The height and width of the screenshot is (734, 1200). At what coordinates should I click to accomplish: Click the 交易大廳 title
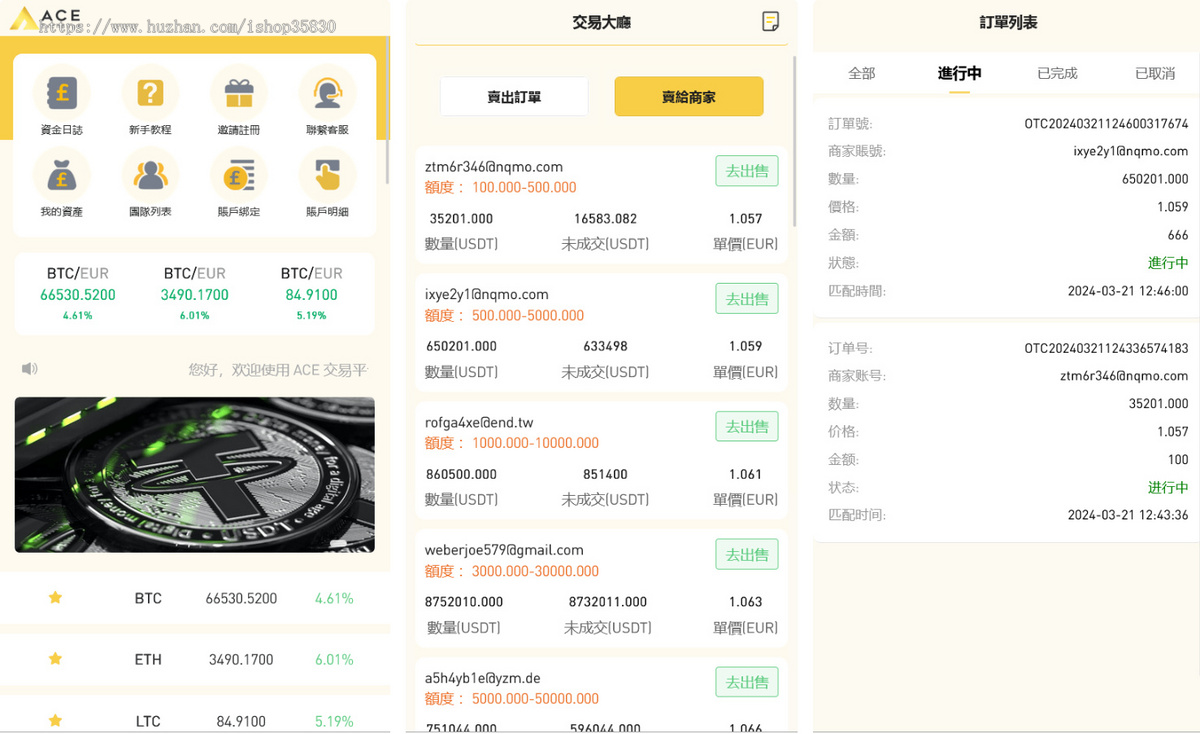click(601, 22)
